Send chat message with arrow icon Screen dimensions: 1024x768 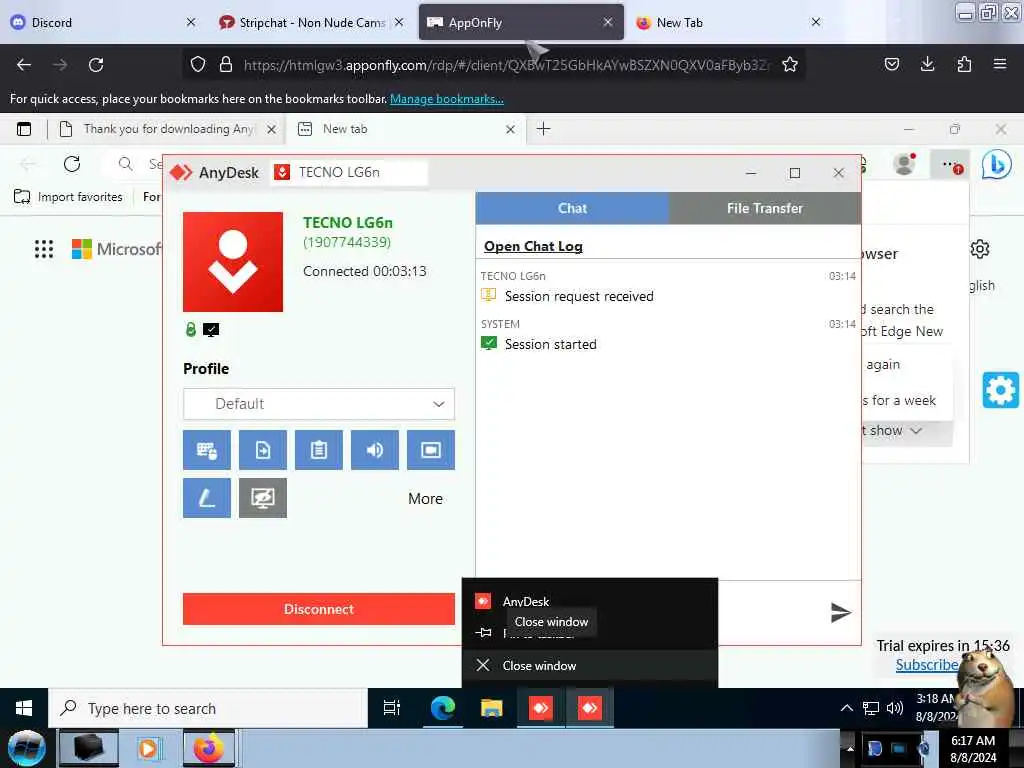(x=840, y=613)
